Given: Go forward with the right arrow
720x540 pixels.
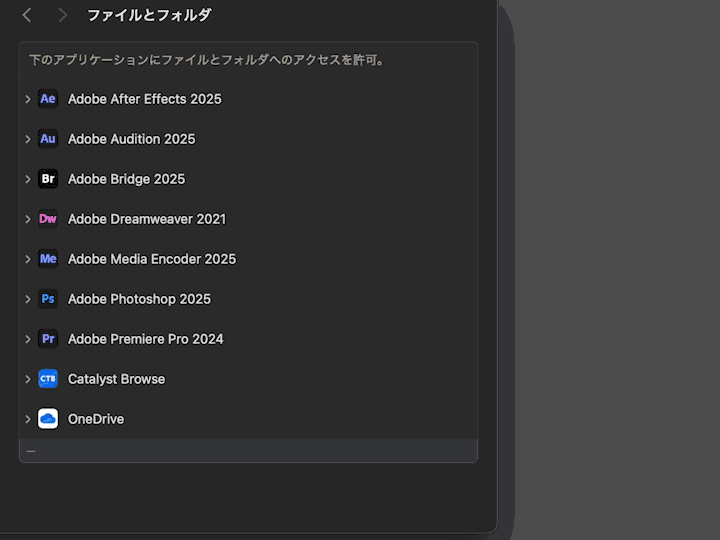Looking at the screenshot, I should 63,15.
